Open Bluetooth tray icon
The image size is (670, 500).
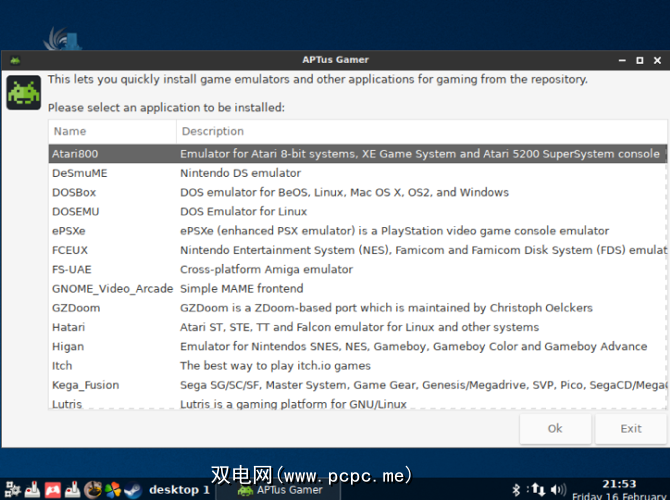tap(516, 490)
